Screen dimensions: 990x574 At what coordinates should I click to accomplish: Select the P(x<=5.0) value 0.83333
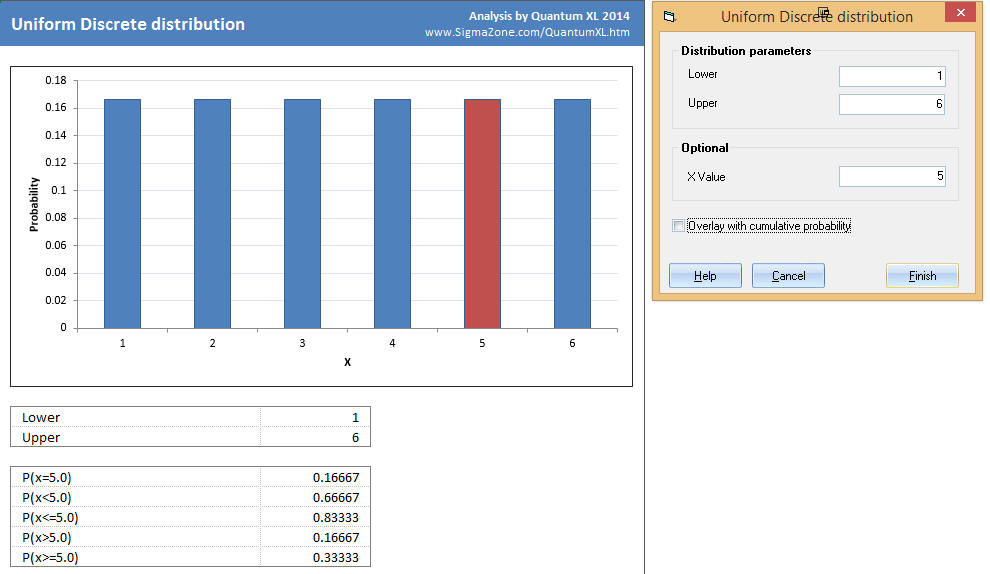pos(335,517)
